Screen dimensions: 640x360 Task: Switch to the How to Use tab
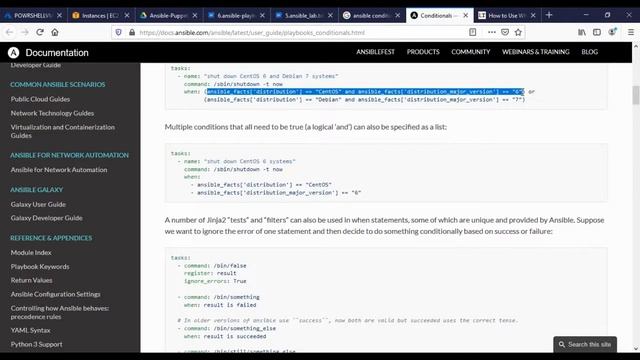pos(506,15)
